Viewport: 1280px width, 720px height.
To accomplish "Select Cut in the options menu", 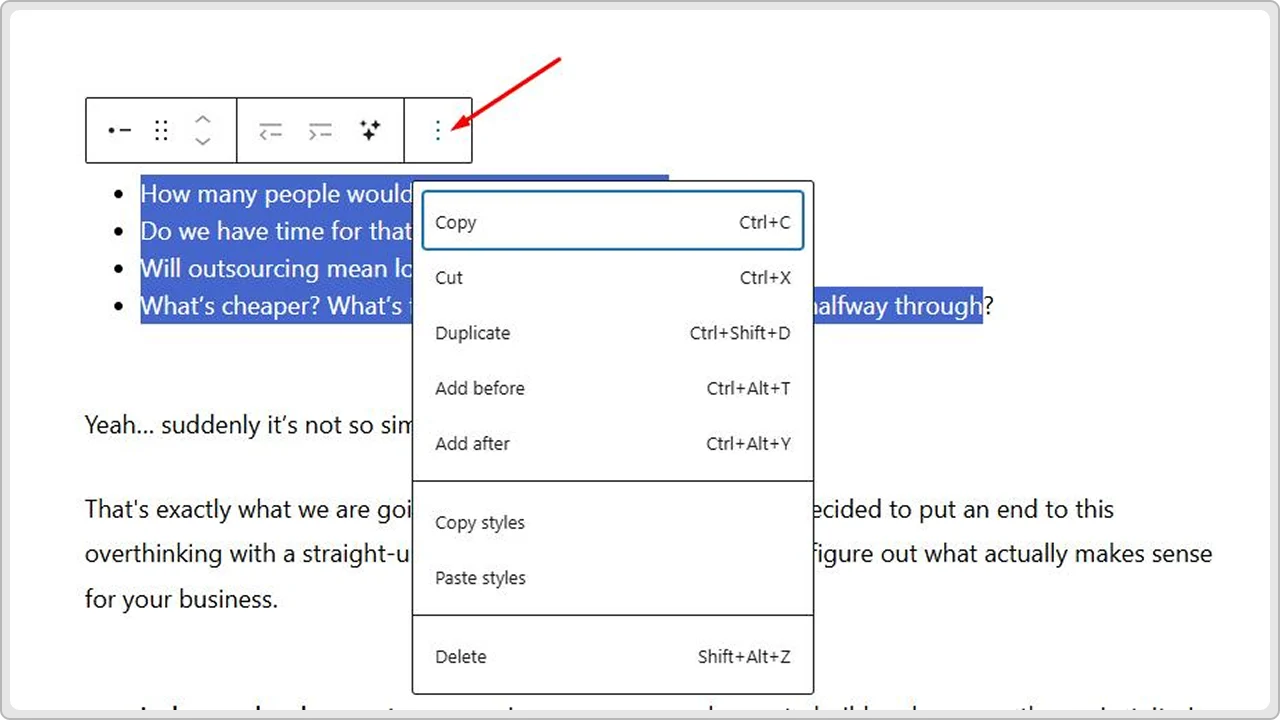I will pyautogui.click(x=612, y=278).
